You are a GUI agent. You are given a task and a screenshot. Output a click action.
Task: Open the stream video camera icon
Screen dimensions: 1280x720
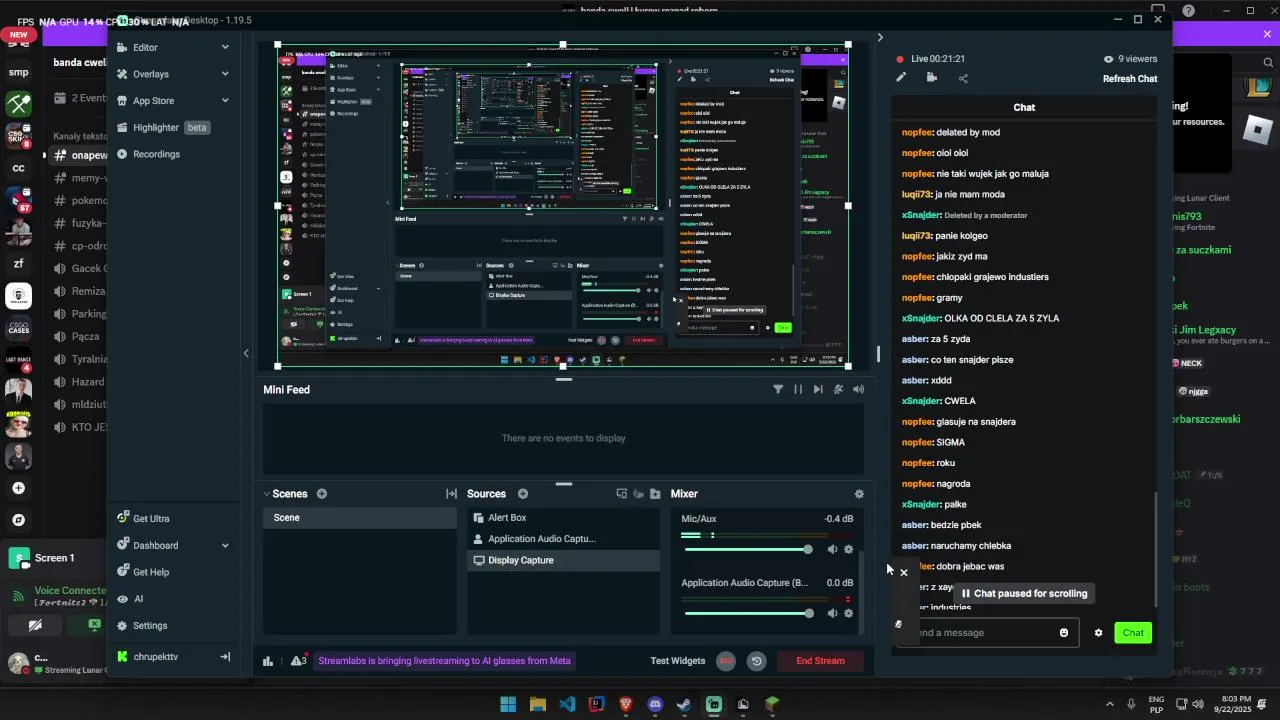click(932, 78)
